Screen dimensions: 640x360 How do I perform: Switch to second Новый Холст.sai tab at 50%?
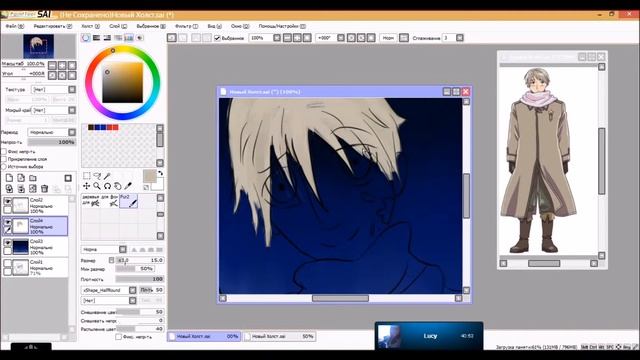click(x=280, y=336)
